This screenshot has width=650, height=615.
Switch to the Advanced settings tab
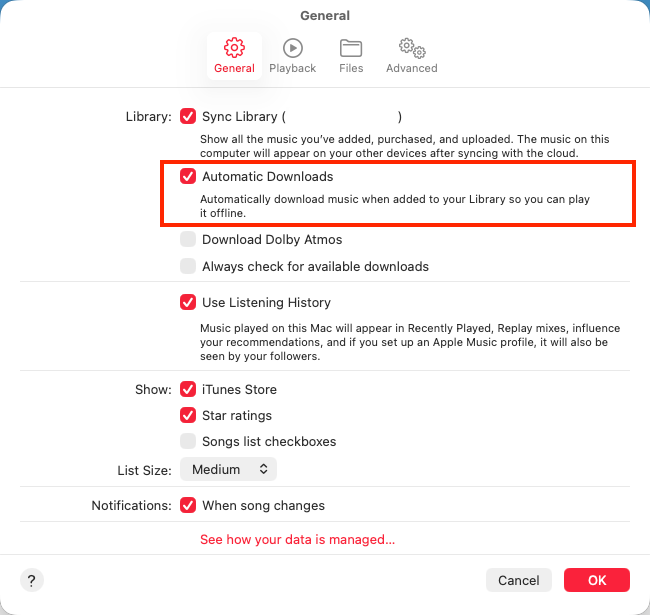pos(412,56)
